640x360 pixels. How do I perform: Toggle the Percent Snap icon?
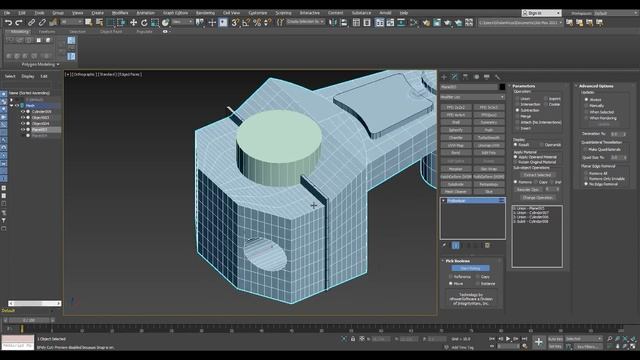click(257, 23)
